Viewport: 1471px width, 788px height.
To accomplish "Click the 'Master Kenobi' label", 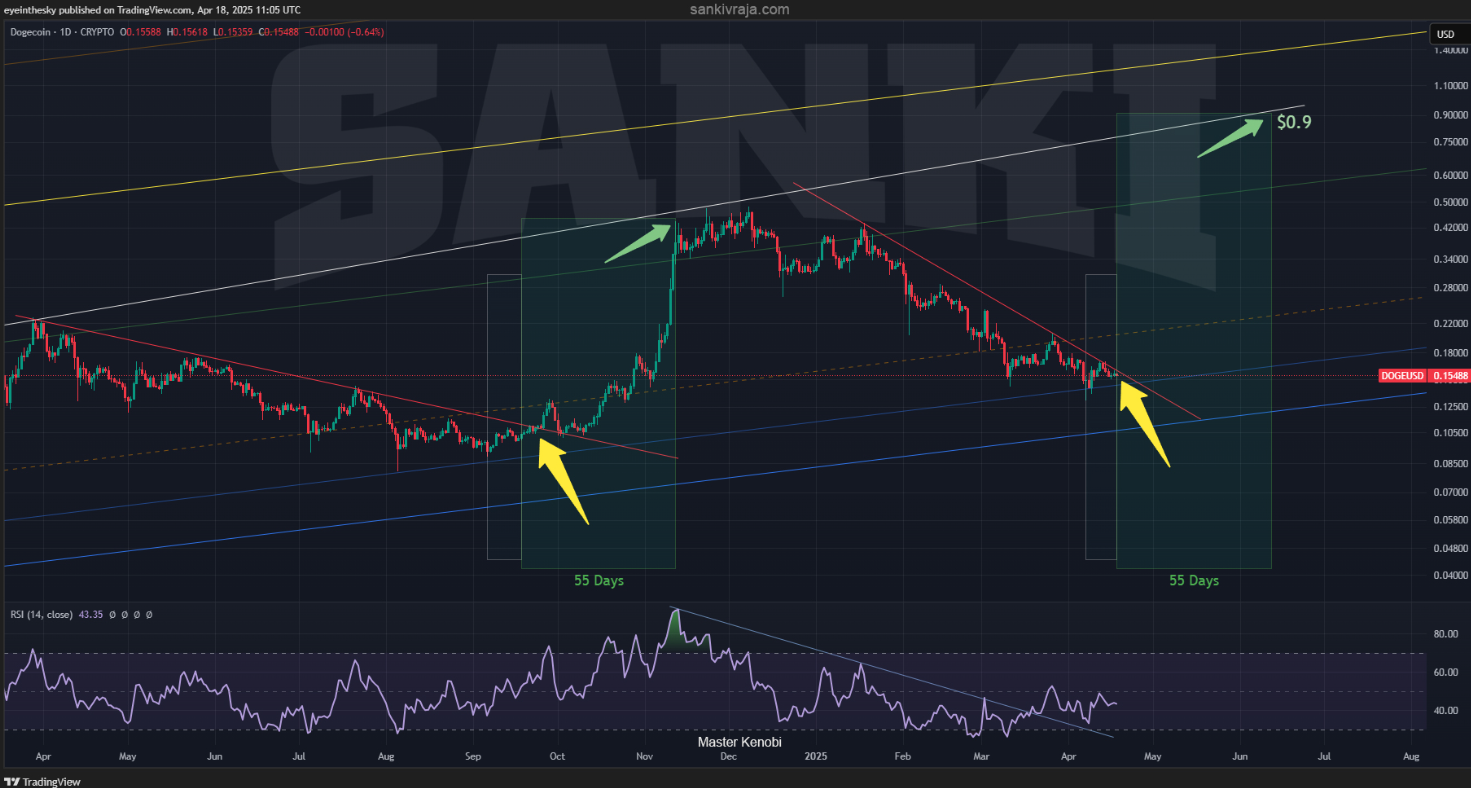I will tap(739, 743).
